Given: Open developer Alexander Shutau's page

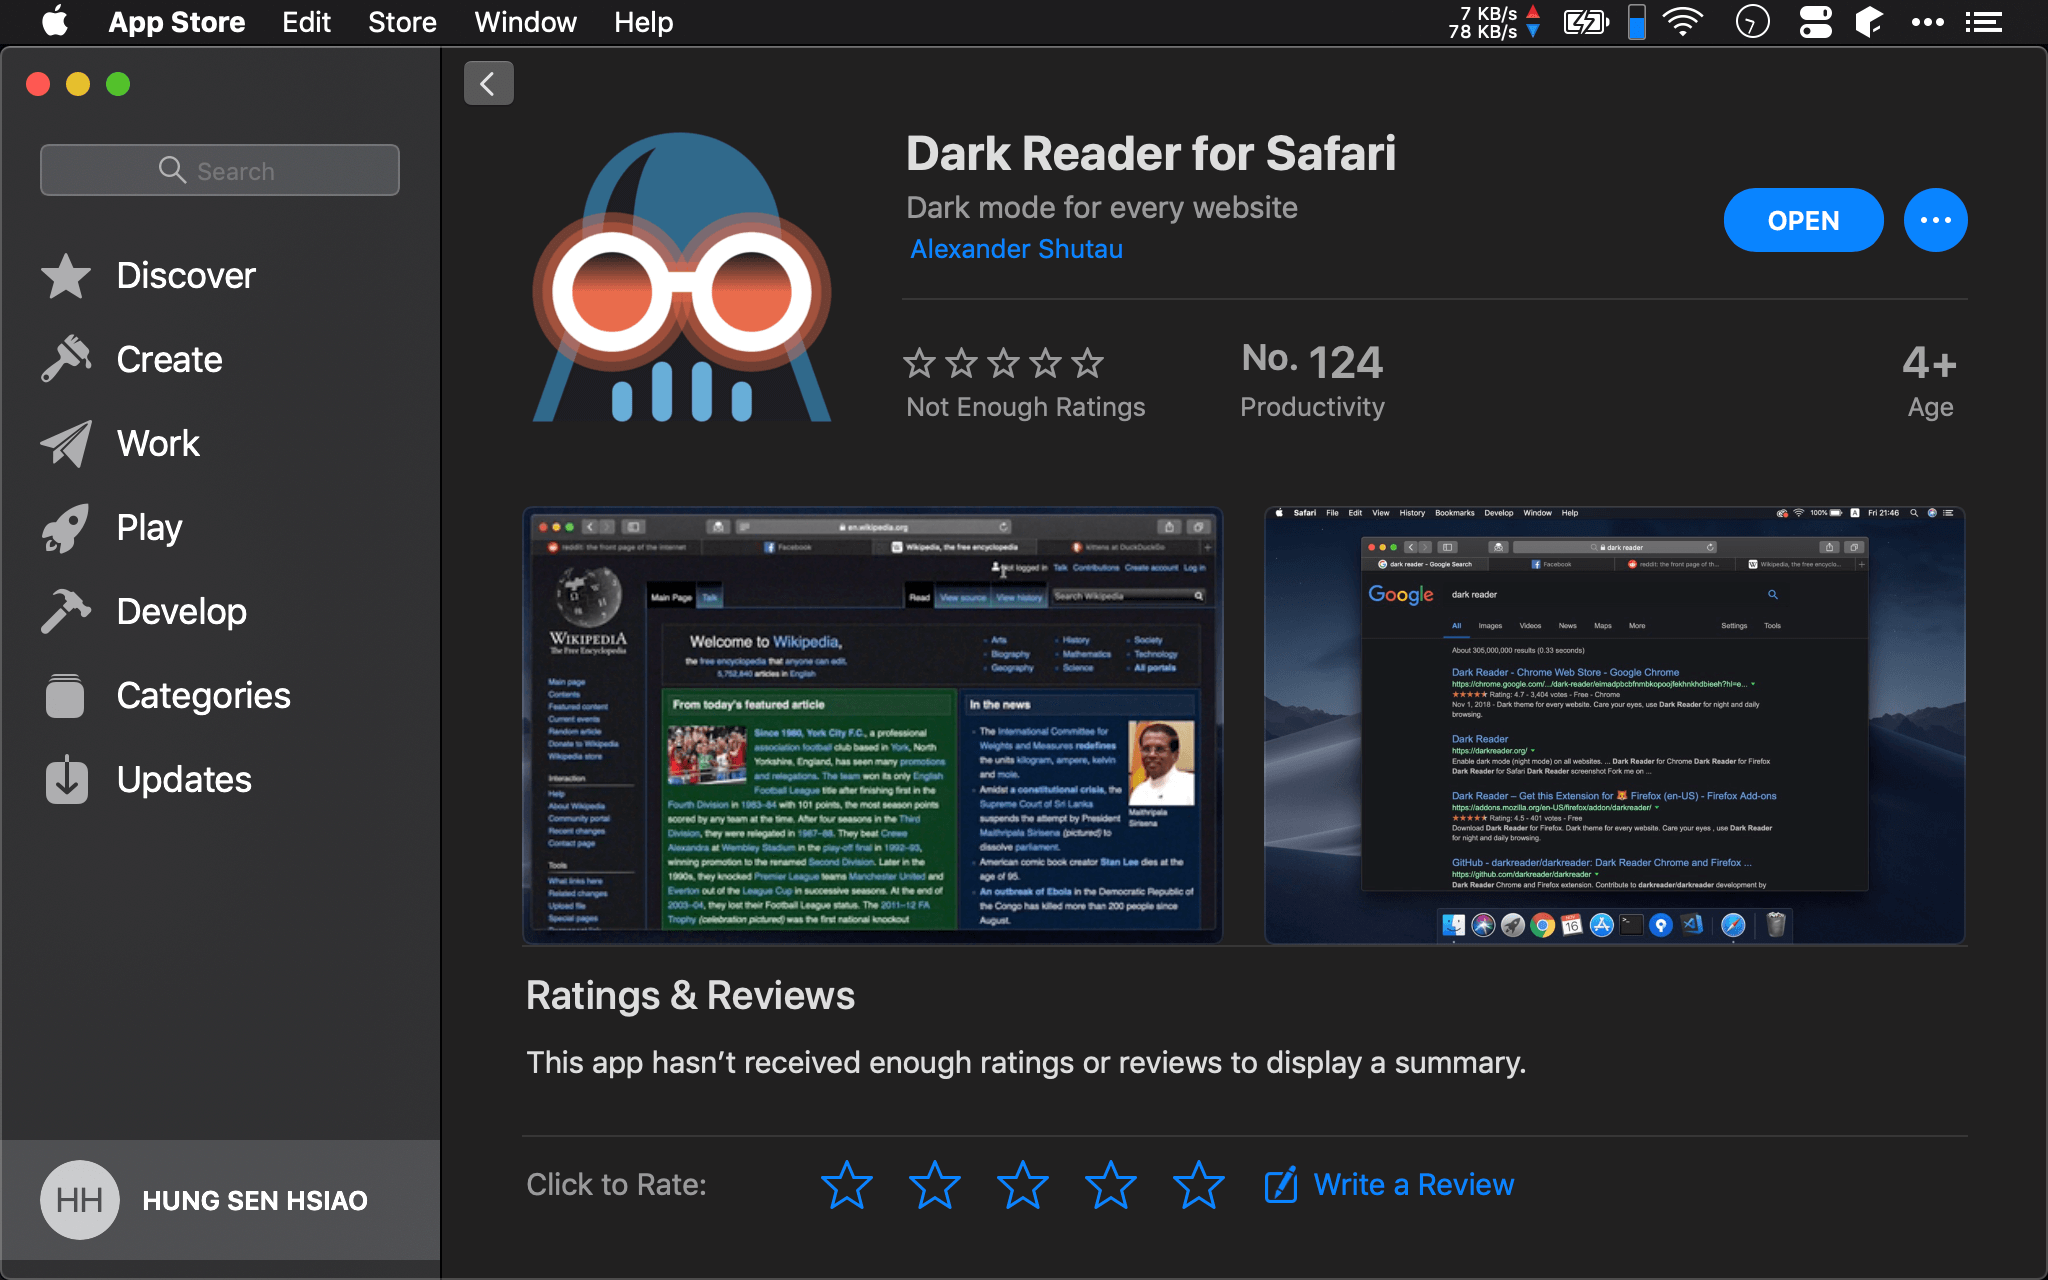Looking at the screenshot, I should click(x=1016, y=249).
